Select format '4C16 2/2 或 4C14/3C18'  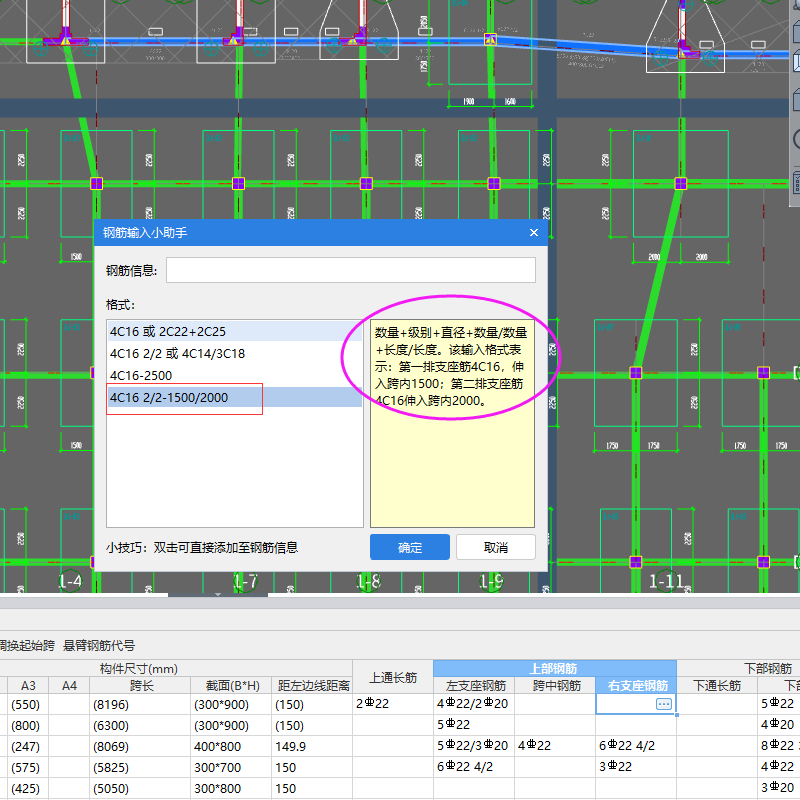[x=234, y=354]
